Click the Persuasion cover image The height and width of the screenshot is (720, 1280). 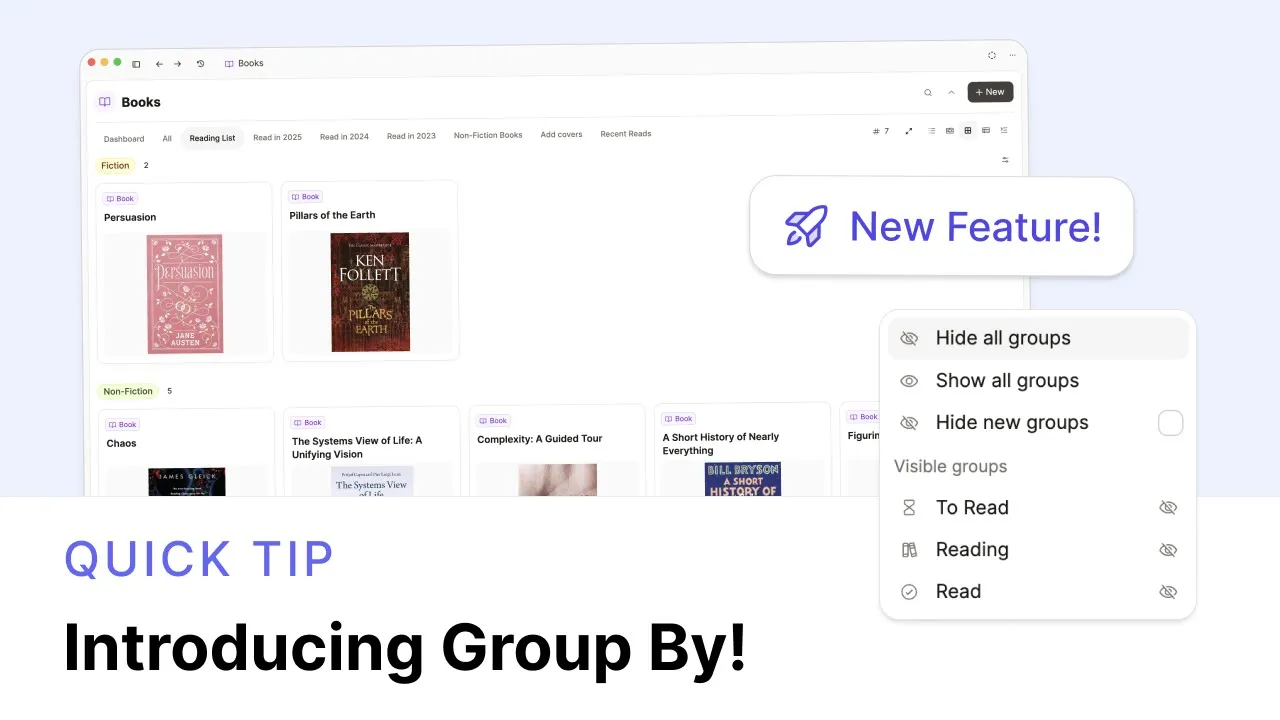[x=185, y=294]
